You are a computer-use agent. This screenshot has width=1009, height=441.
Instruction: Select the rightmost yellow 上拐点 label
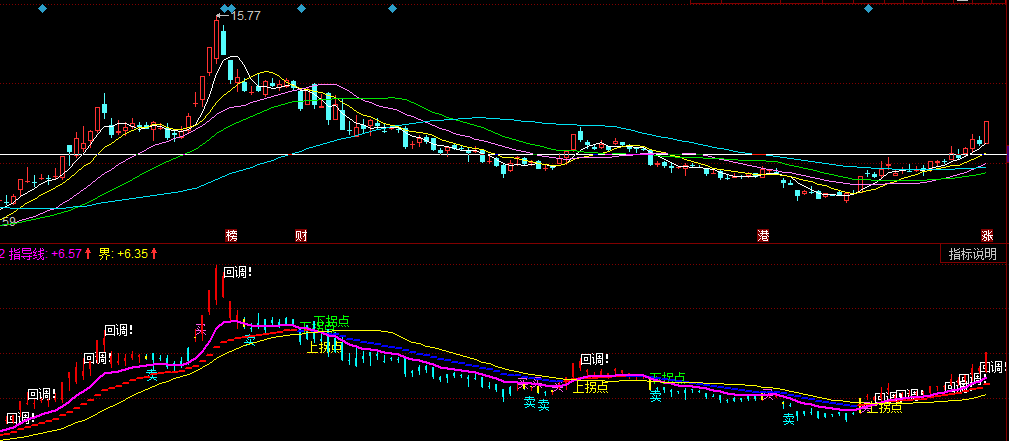click(885, 407)
